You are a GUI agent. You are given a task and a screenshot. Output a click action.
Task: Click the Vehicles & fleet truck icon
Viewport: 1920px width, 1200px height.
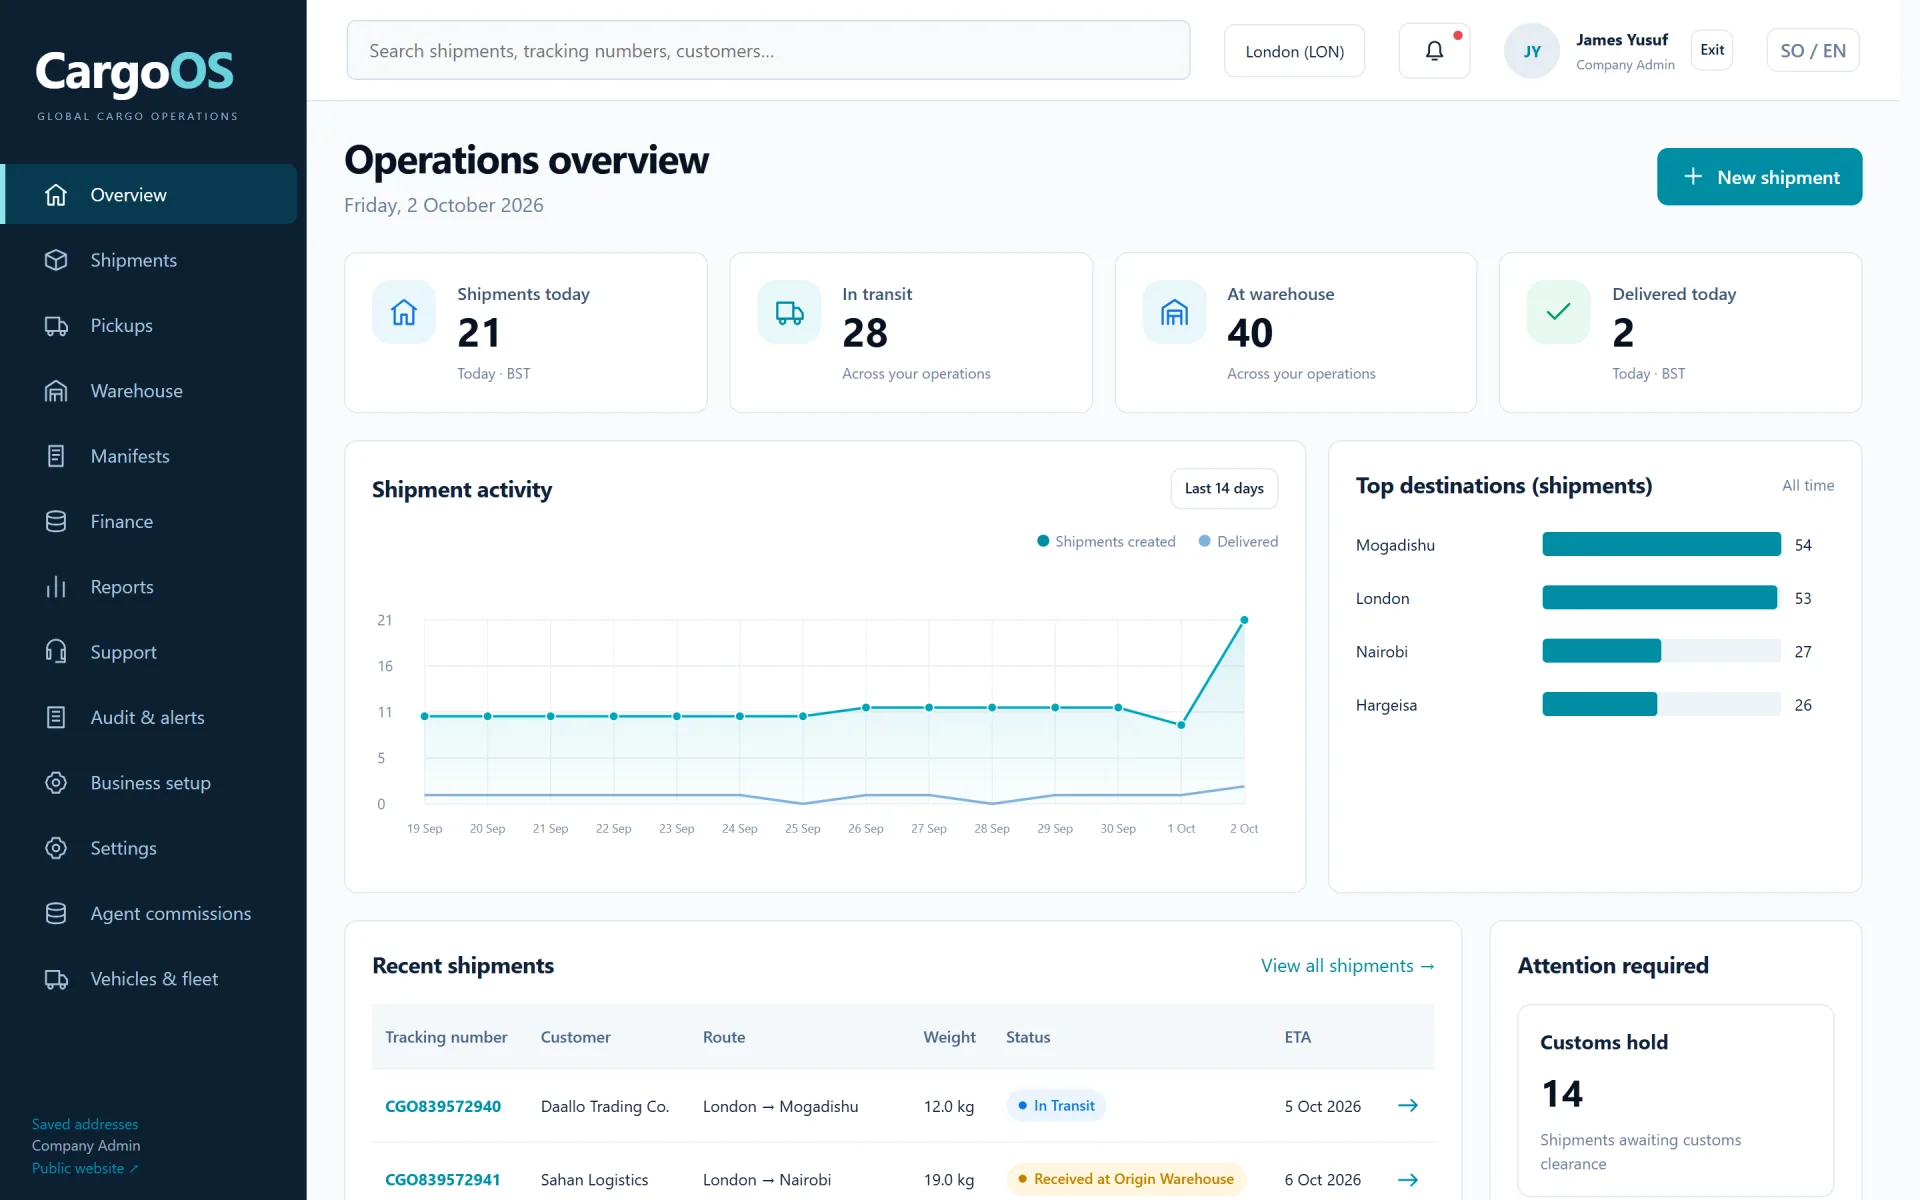56,979
